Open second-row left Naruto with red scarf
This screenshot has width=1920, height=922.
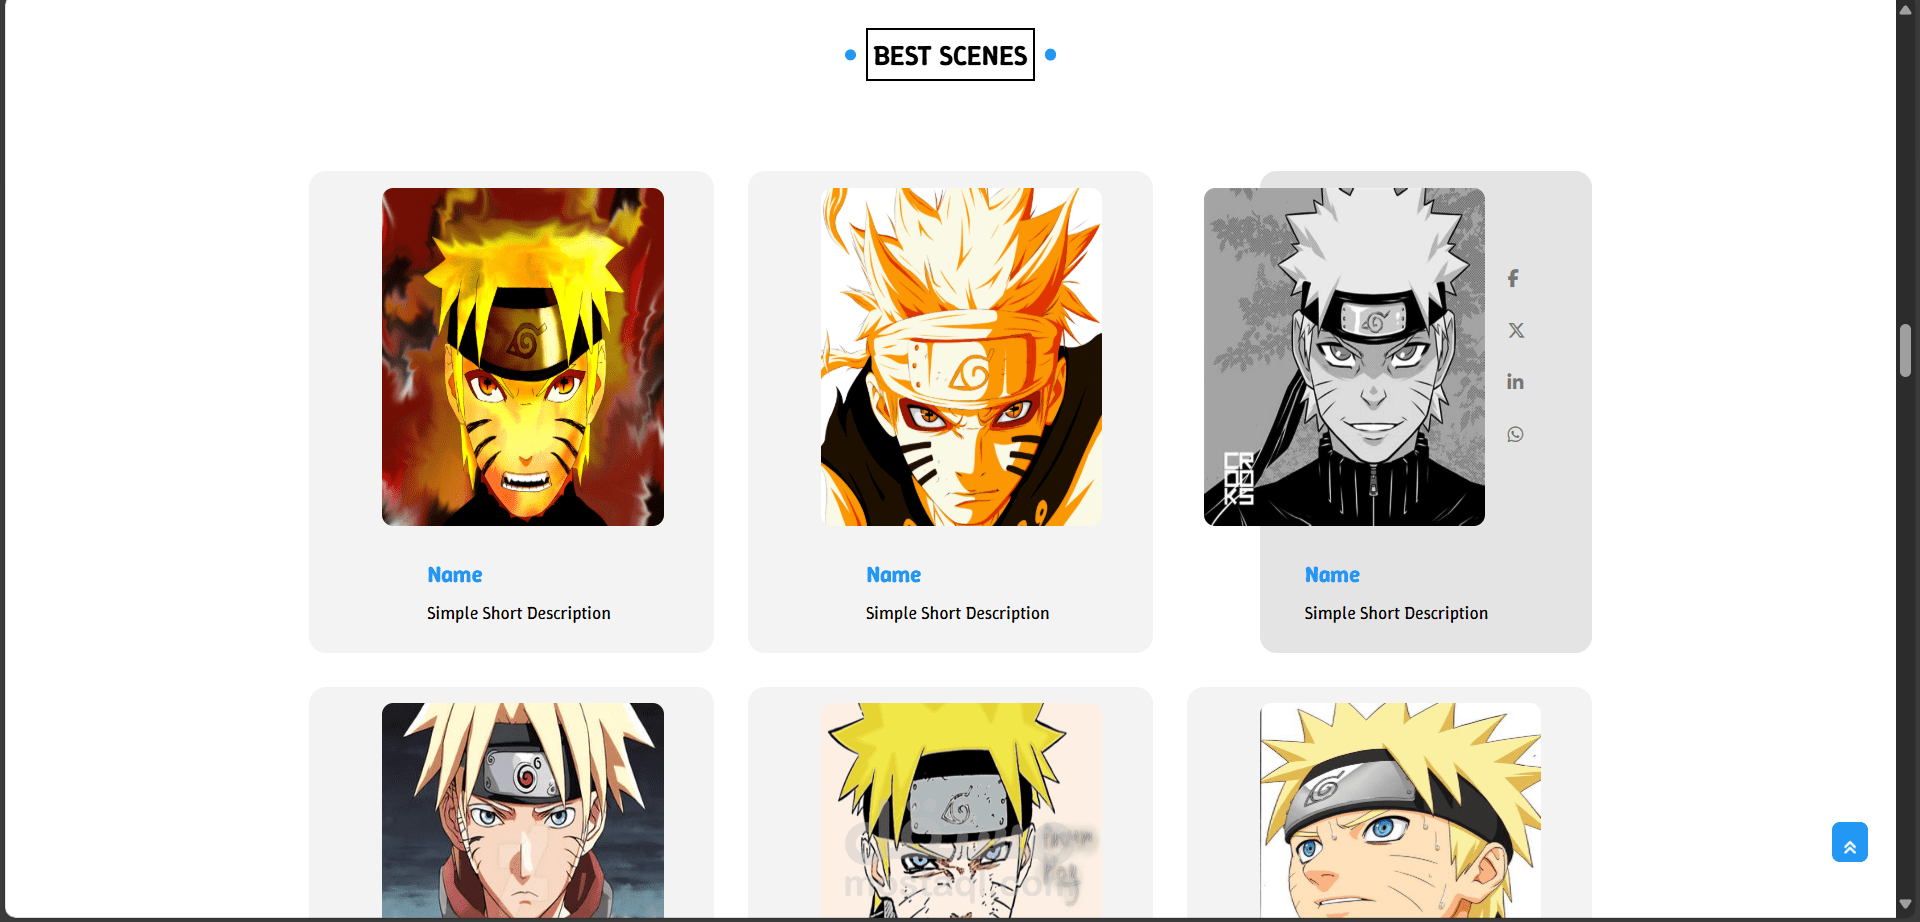click(x=523, y=810)
